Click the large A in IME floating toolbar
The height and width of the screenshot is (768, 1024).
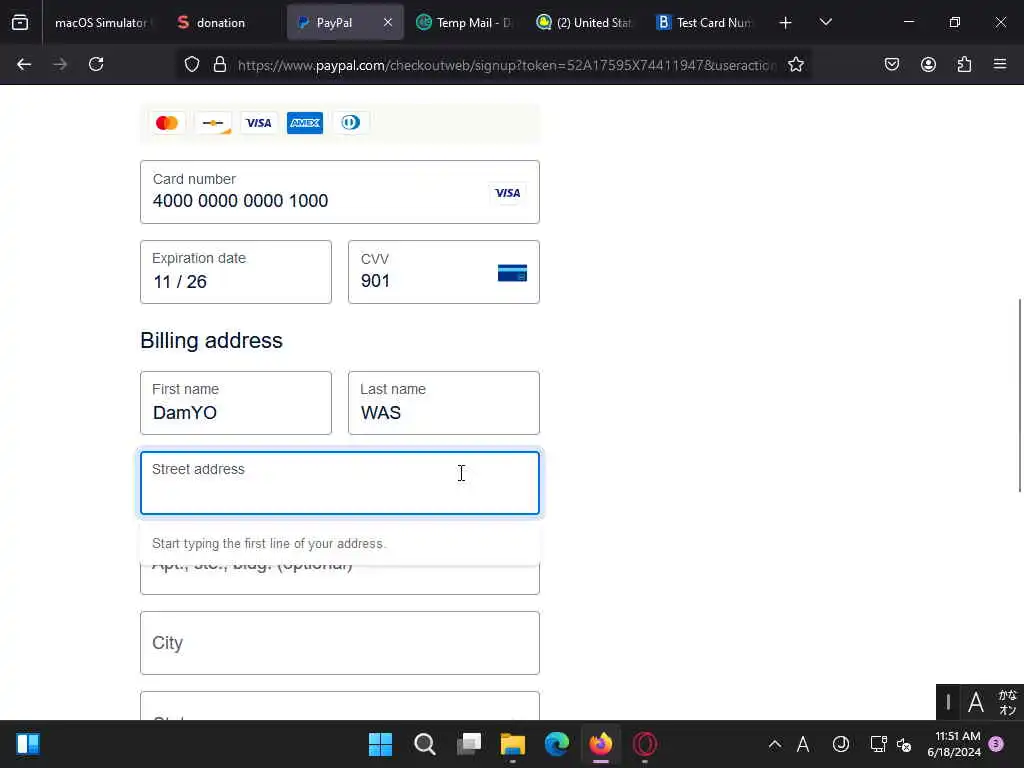(x=976, y=703)
